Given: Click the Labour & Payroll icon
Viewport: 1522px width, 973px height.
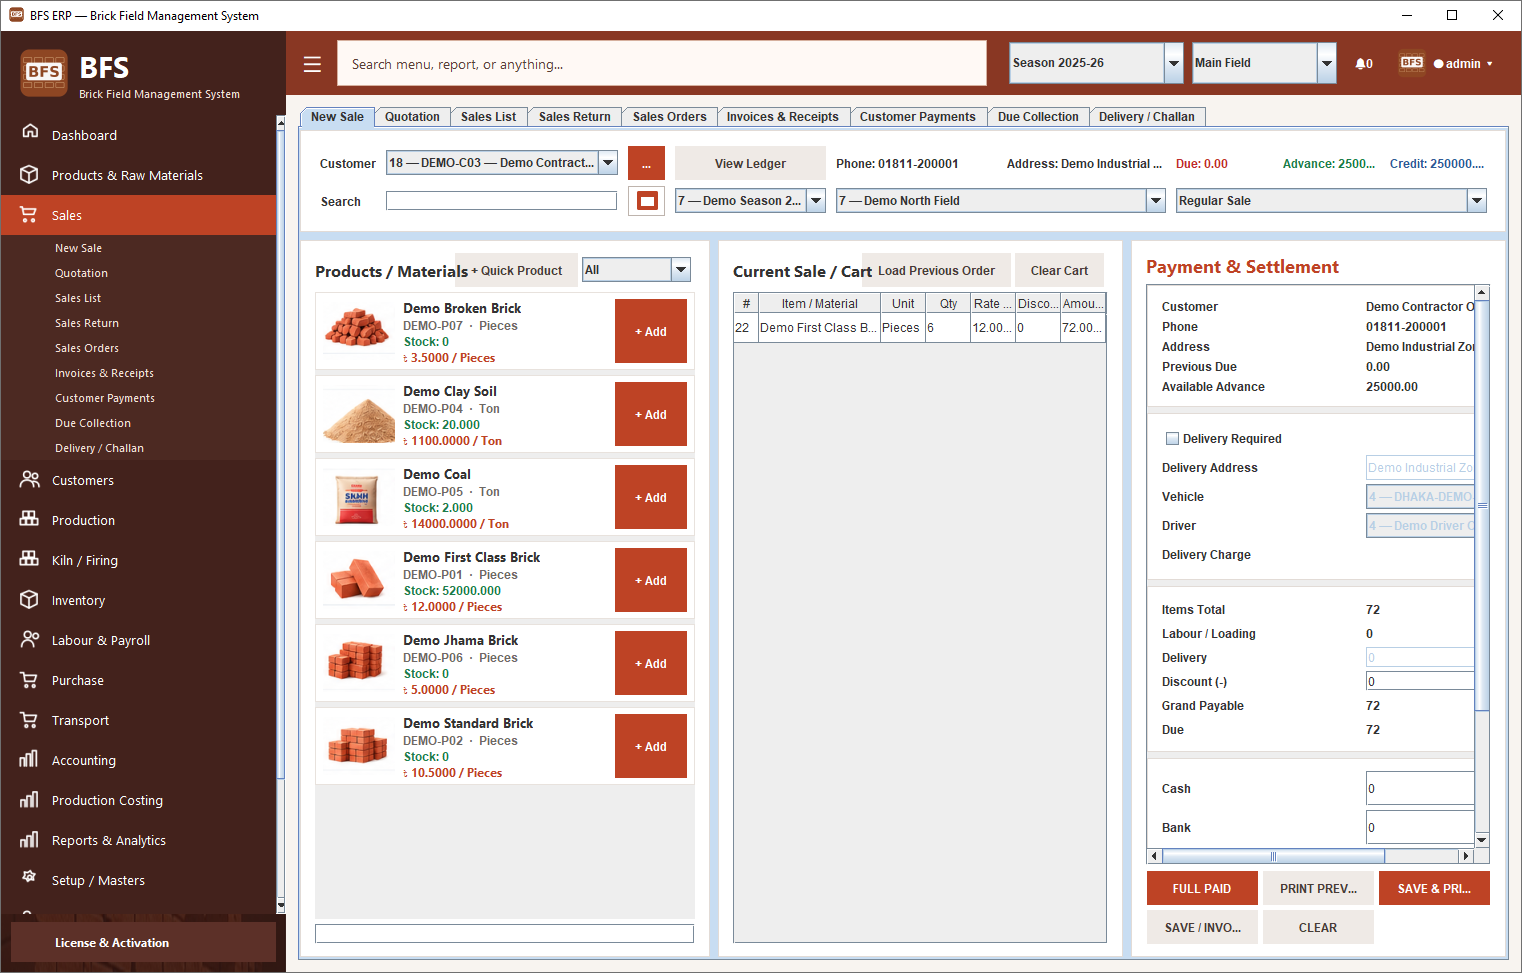Looking at the screenshot, I should [30, 639].
